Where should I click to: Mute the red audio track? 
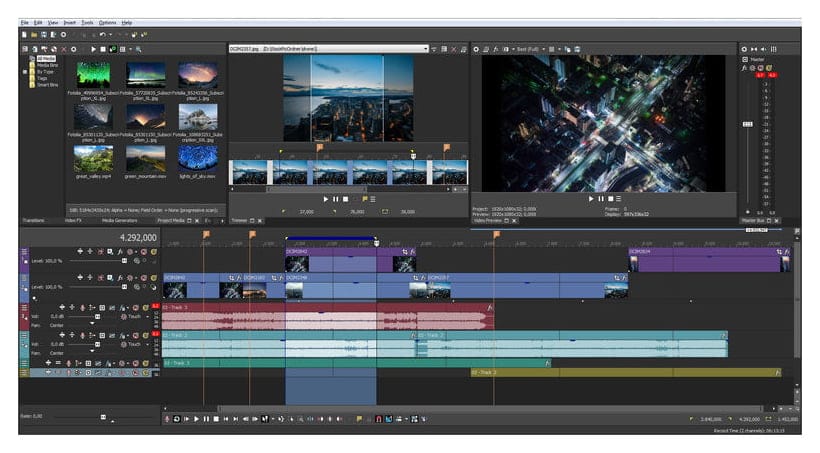click(x=135, y=308)
